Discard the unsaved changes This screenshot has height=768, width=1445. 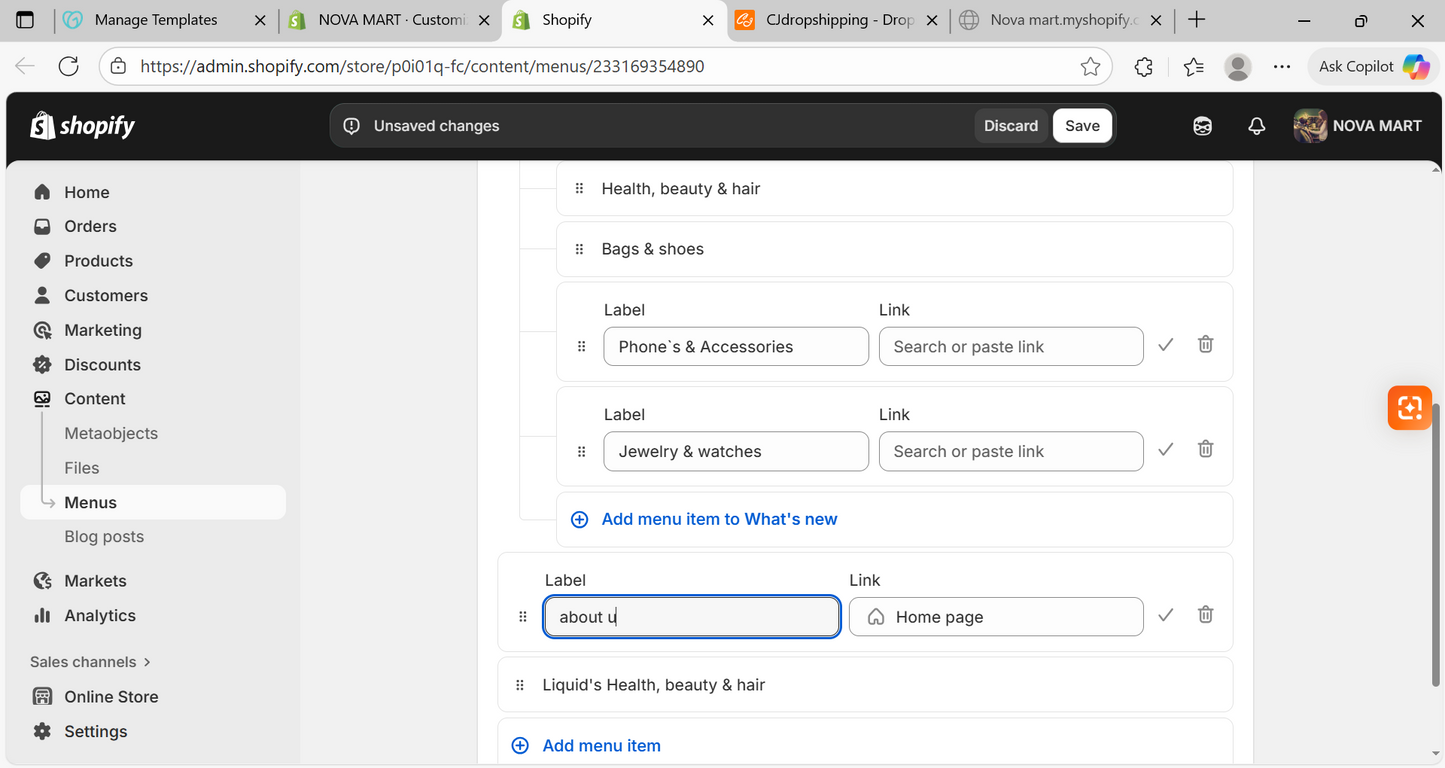click(x=1010, y=126)
